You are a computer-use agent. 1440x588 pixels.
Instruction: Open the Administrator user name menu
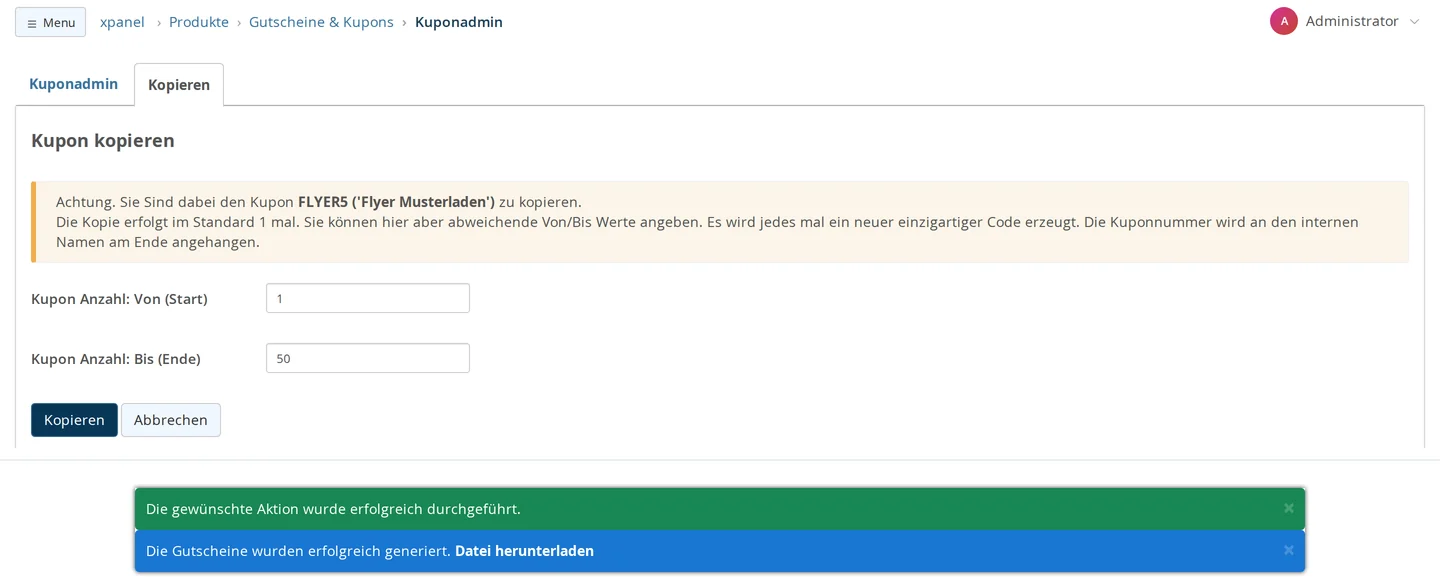click(x=1352, y=21)
